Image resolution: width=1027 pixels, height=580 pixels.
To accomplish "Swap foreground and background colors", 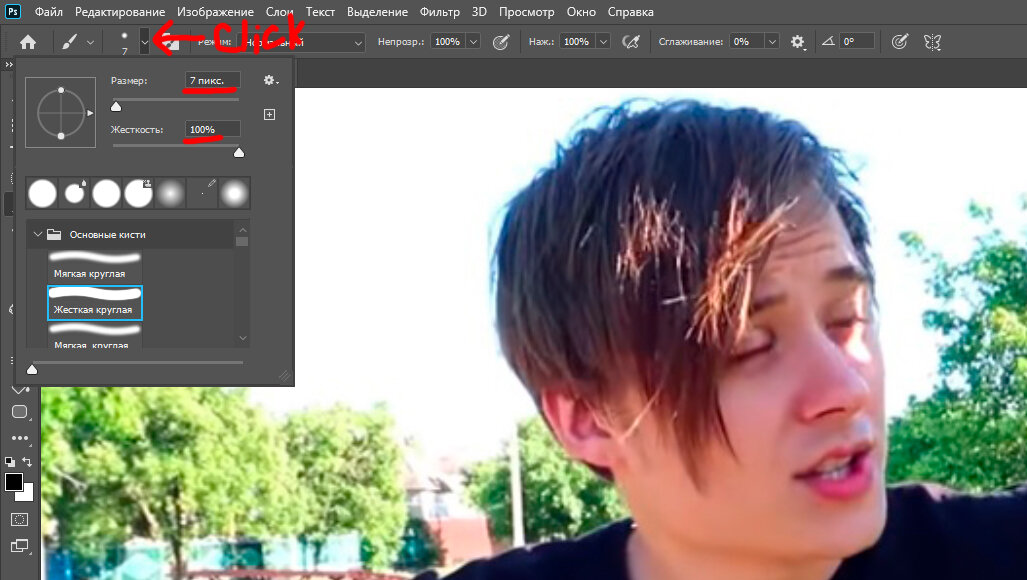I will pyautogui.click(x=27, y=462).
